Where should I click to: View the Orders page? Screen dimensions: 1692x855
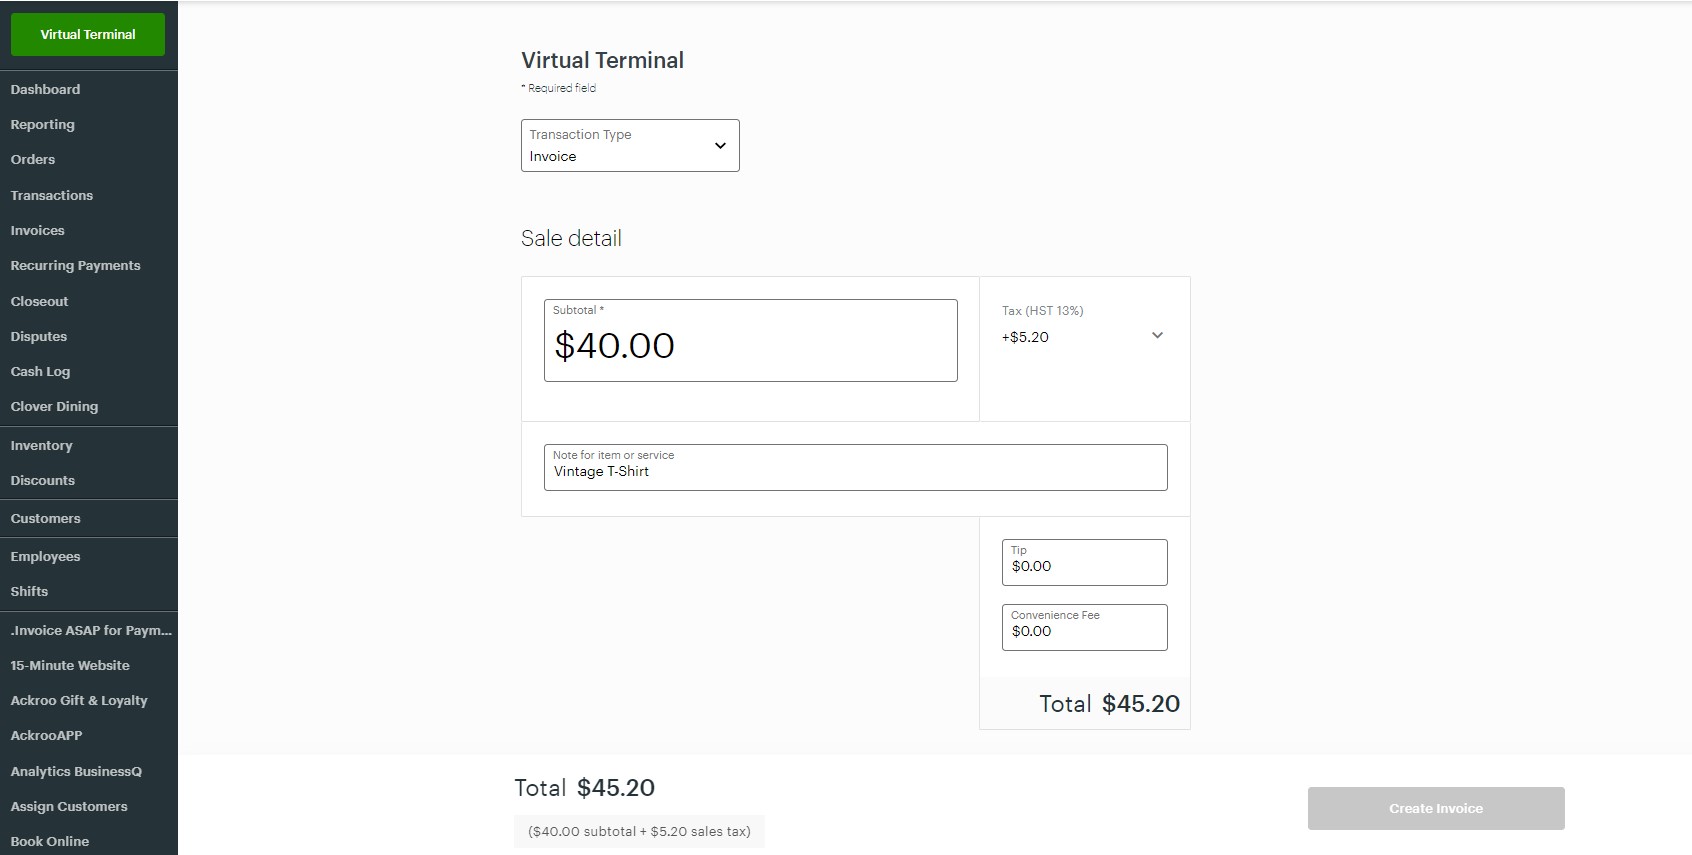click(32, 159)
